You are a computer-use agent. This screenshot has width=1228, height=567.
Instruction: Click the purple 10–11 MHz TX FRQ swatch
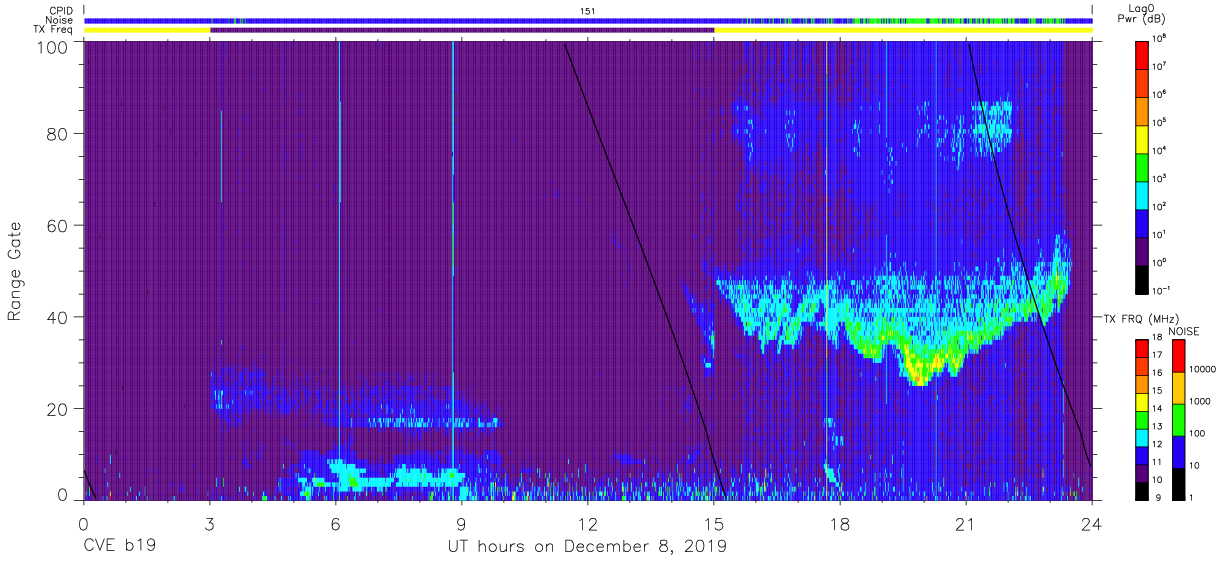point(1143,473)
